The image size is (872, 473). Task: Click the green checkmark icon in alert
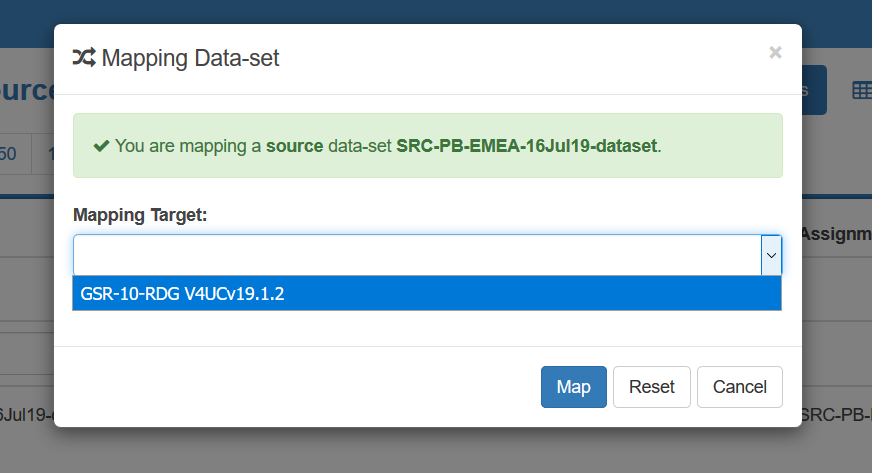pyautogui.click(x=101, y=146)
